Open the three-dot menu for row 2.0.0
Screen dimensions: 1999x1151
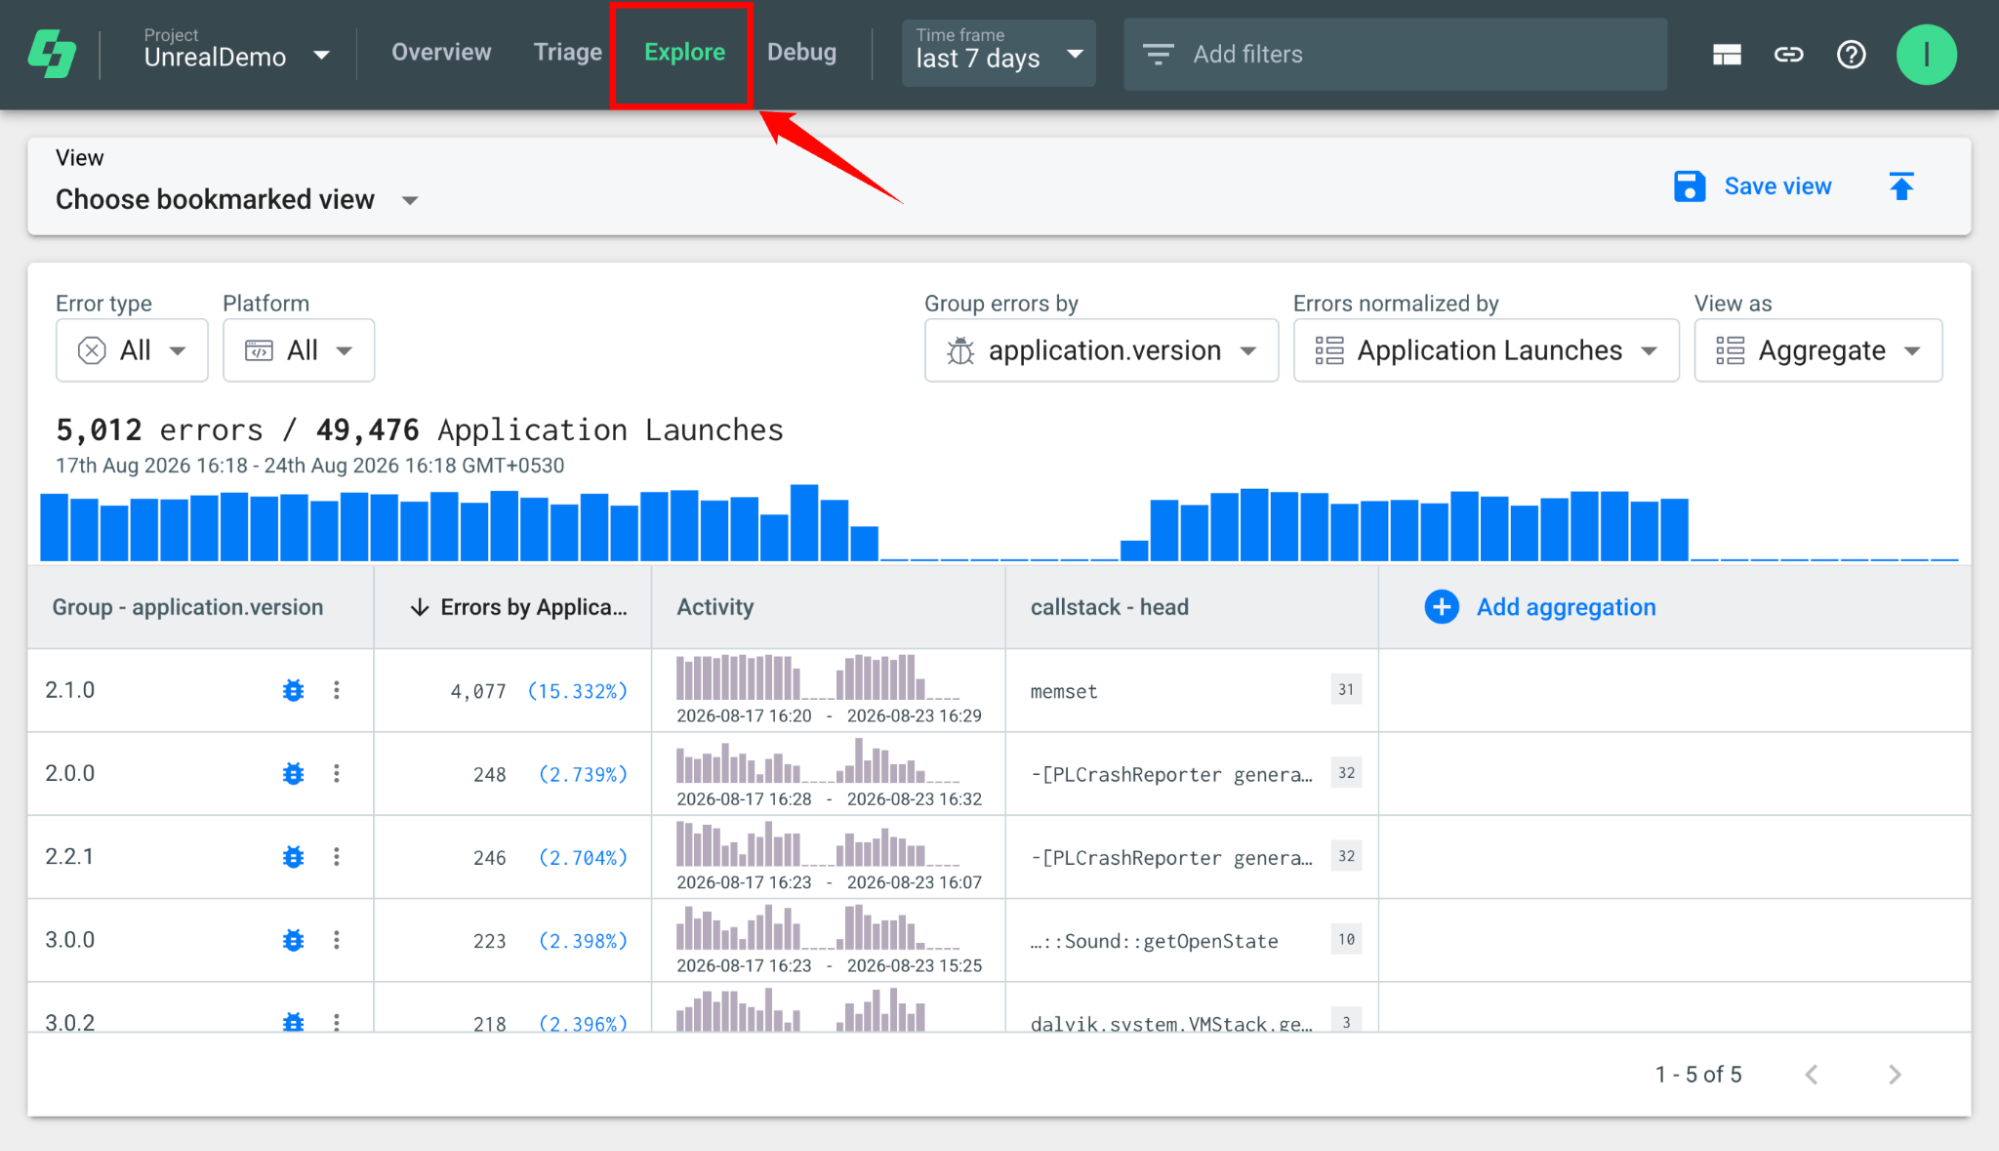click(337, 773)
